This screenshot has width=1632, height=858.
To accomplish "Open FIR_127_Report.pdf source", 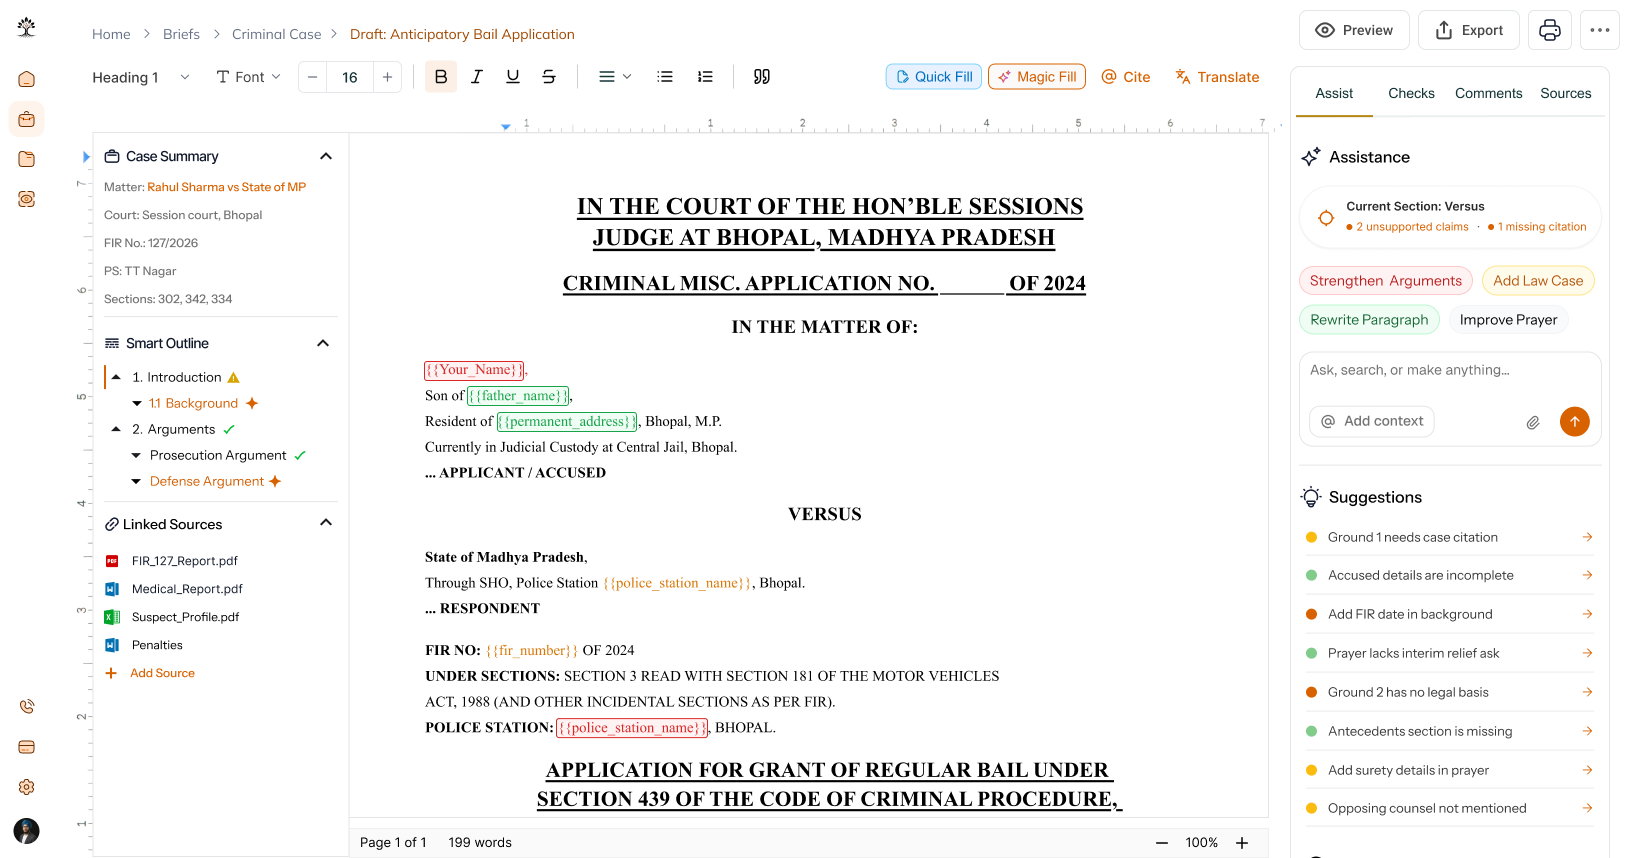I will [x=184, y=561].
